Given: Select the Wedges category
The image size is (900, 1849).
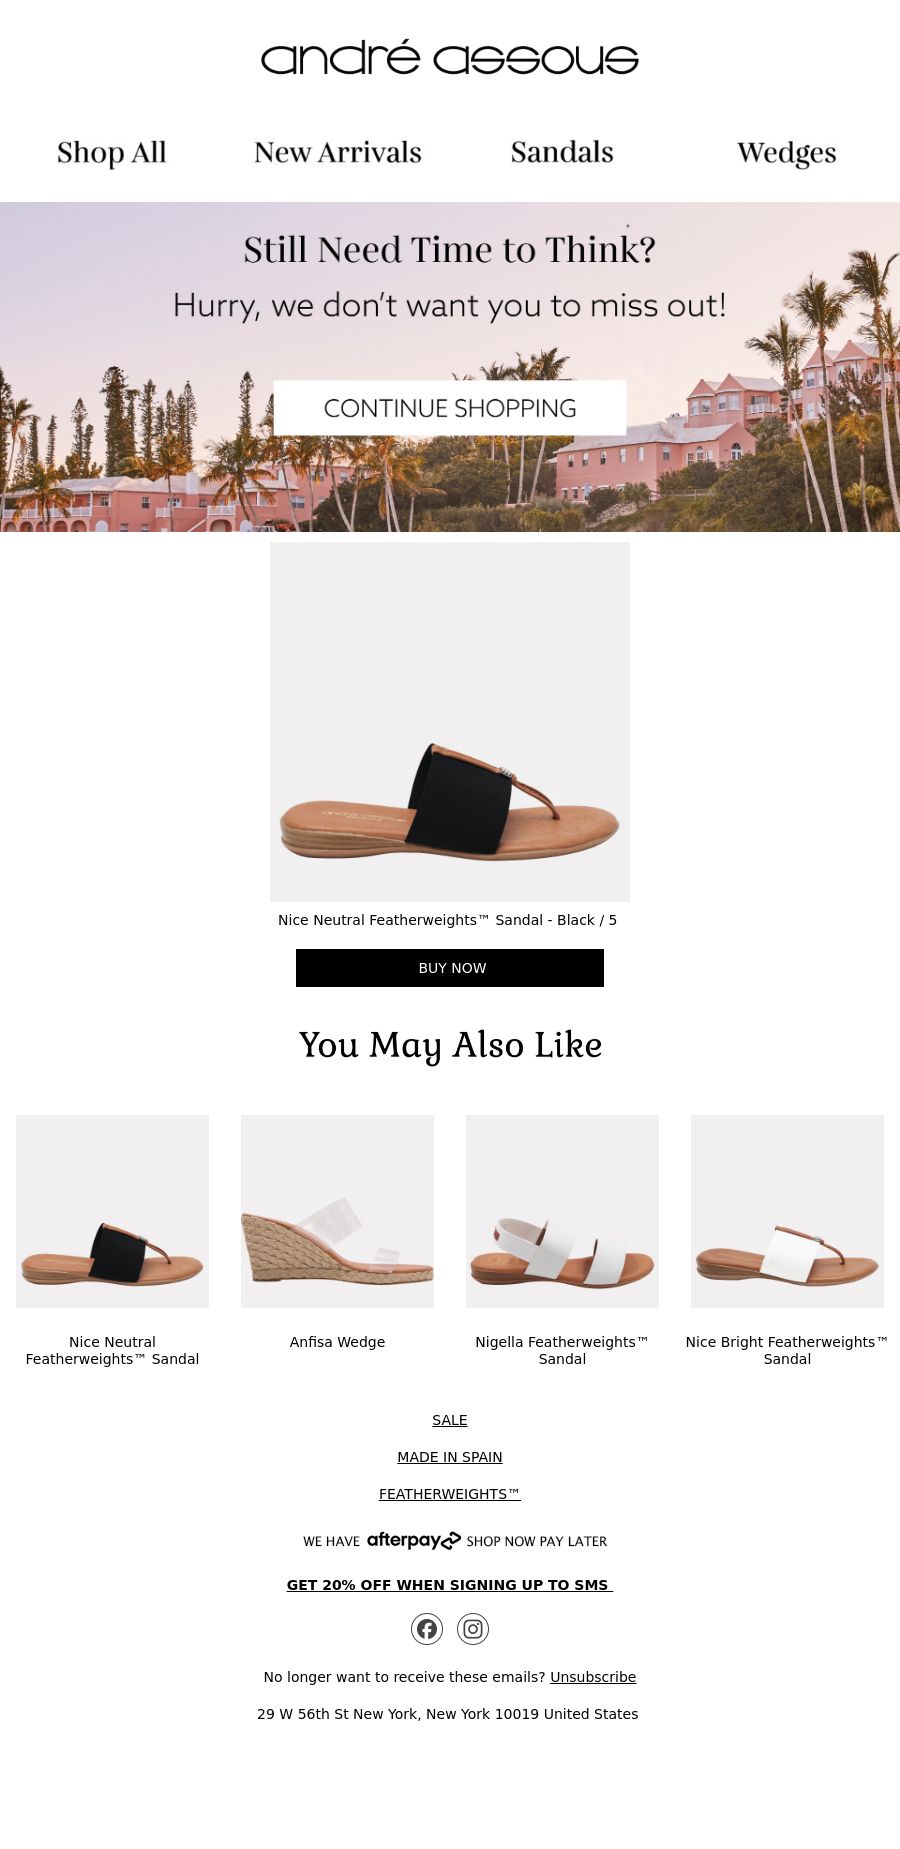Looking at the screenshot, I should click(x=787, y=153).
